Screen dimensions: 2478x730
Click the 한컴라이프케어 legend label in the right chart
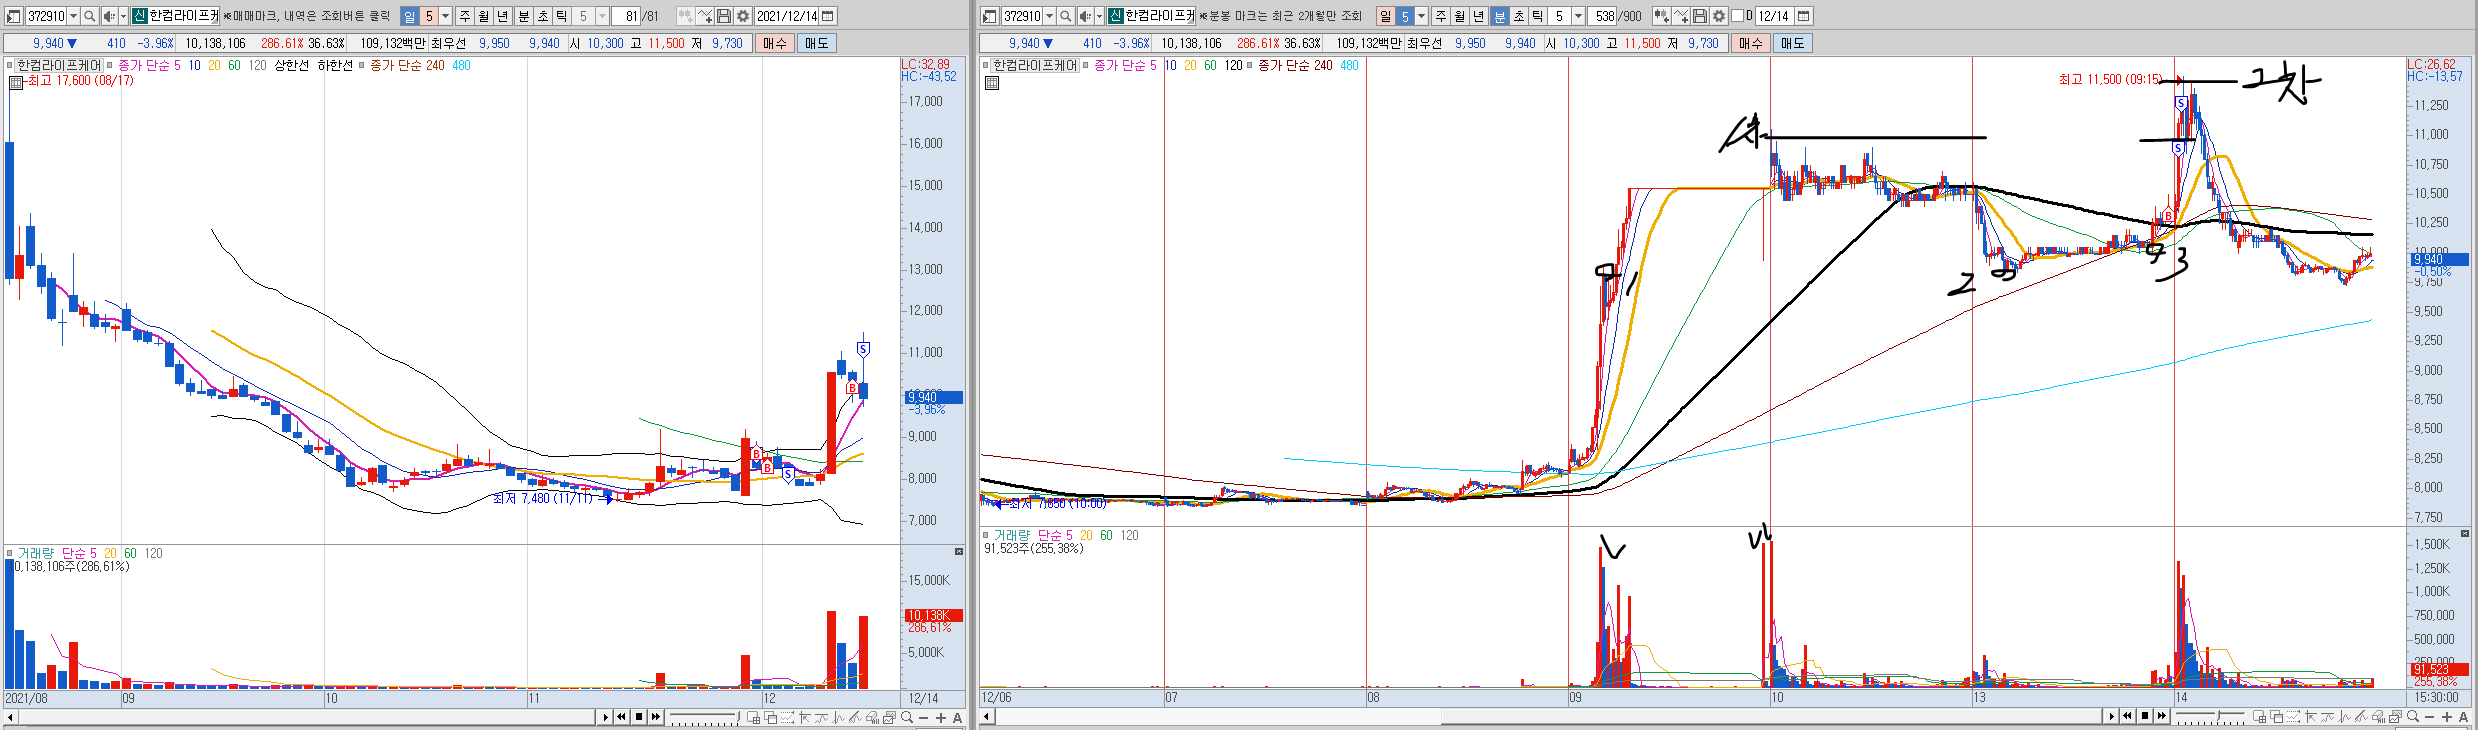pyautogui.click(x=1035, y=65)
